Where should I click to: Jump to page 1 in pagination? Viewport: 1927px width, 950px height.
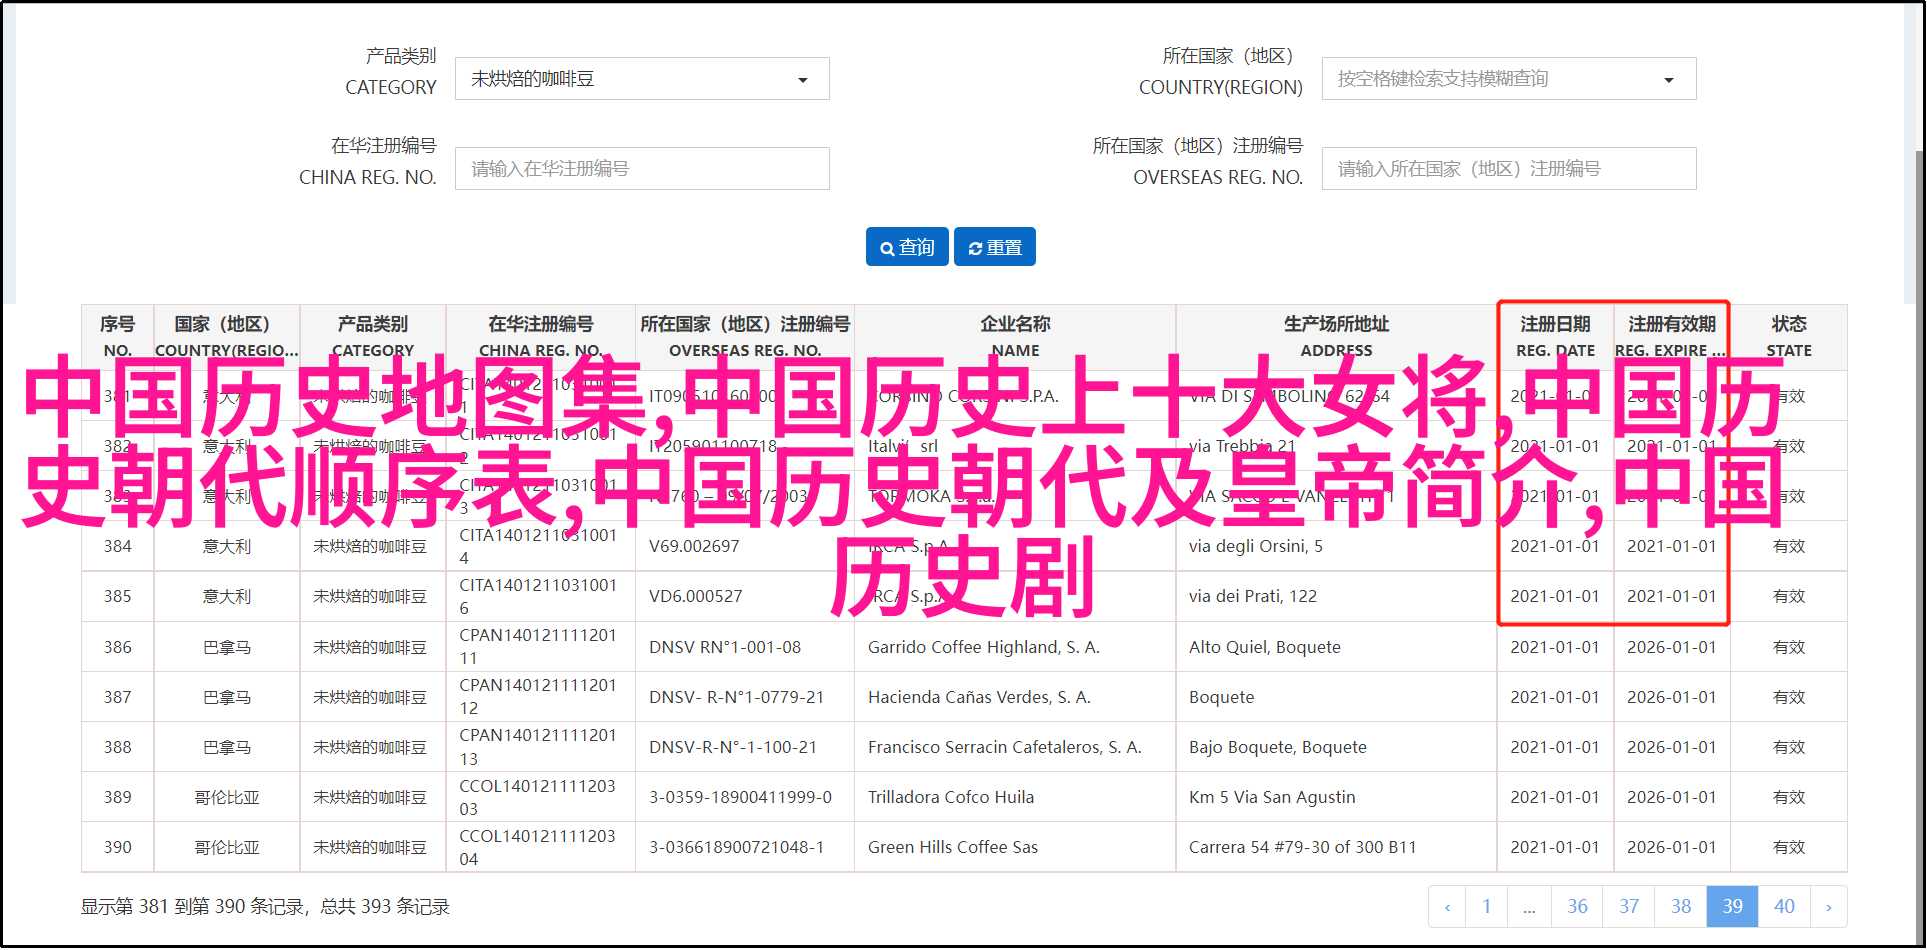pyautogui.click(x=1487, y=907)
